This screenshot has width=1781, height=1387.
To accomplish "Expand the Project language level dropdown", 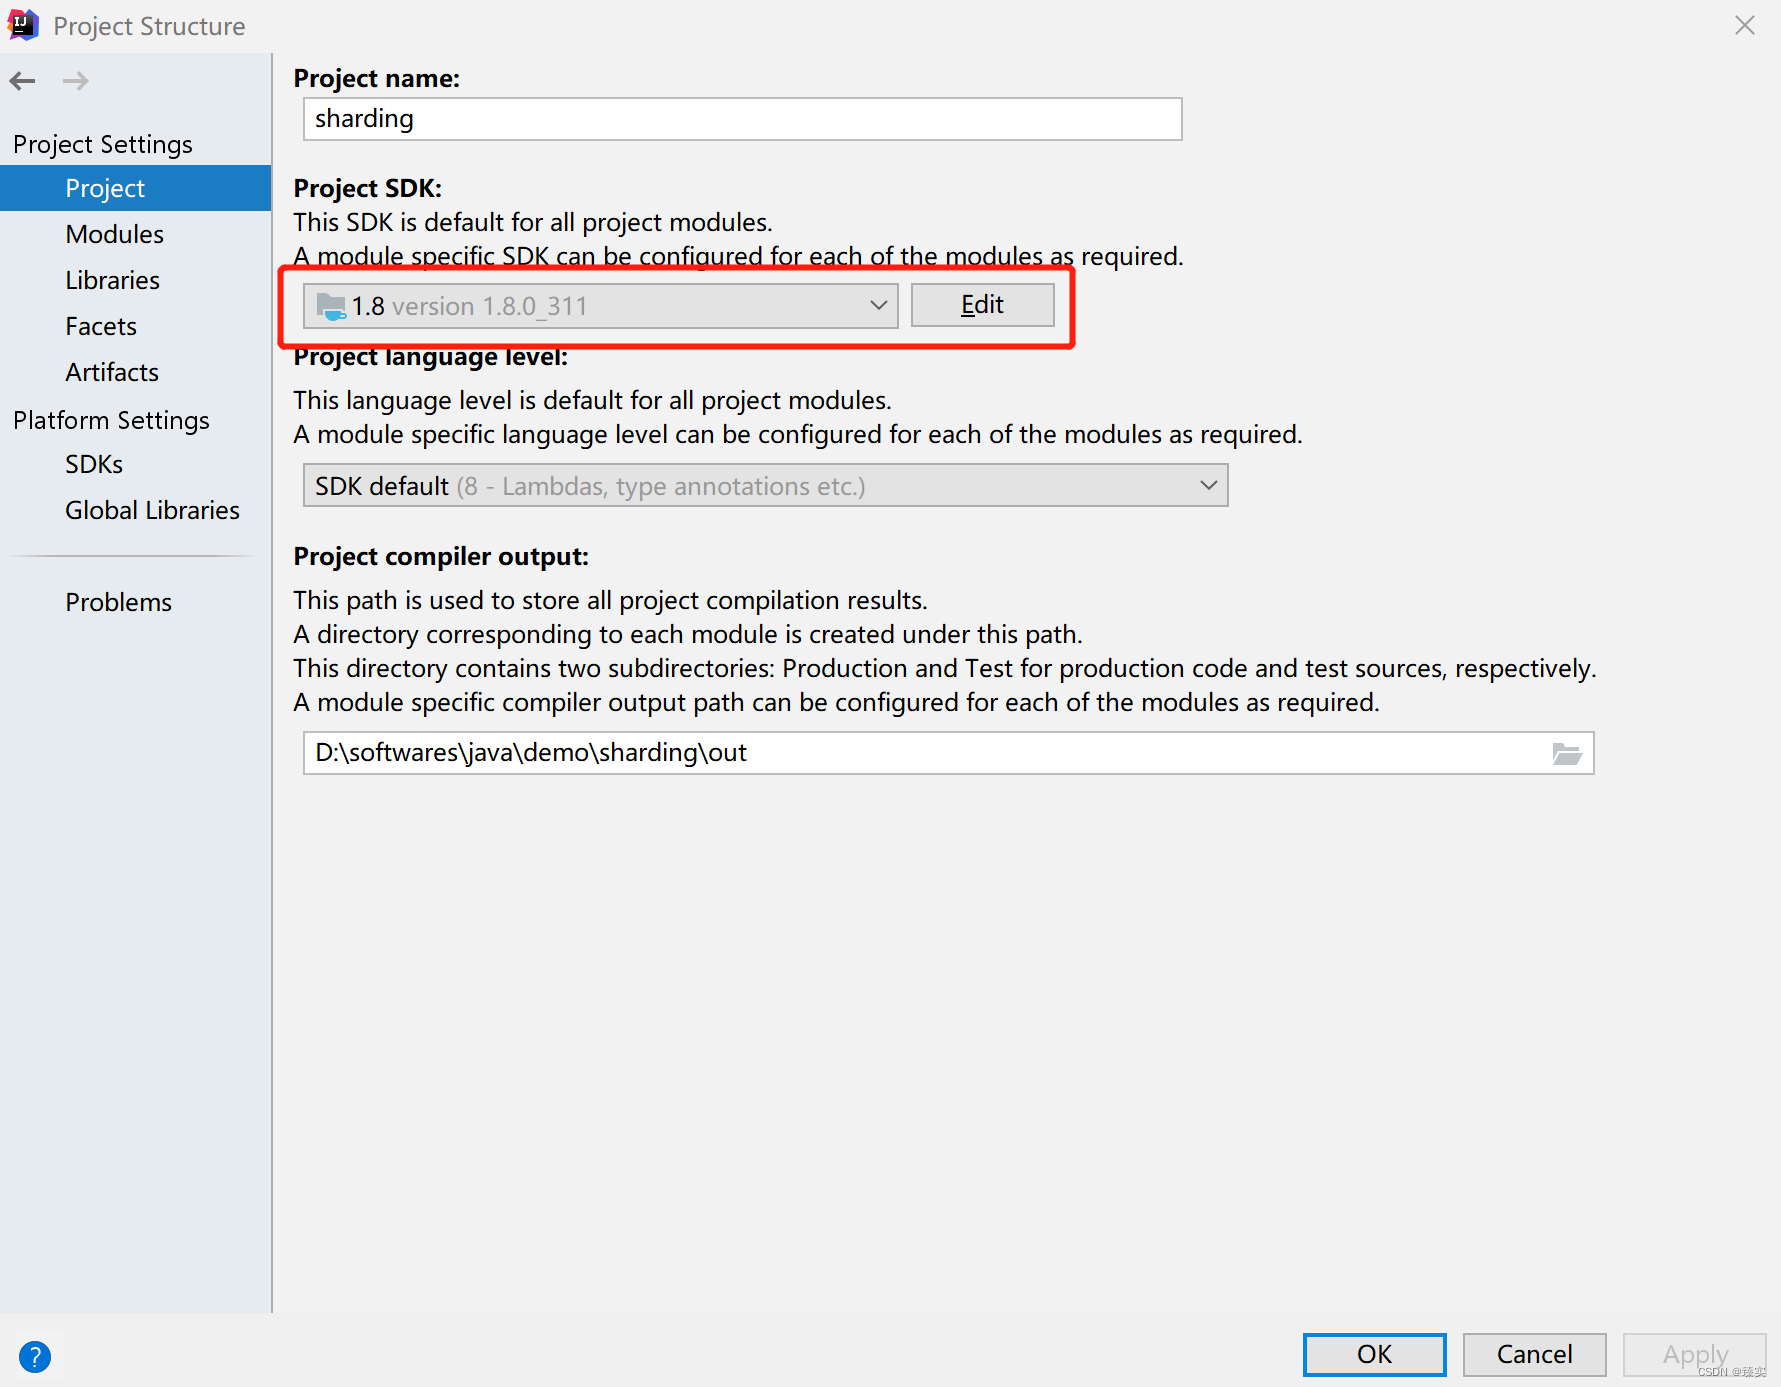I will click(x=765, y=486).
